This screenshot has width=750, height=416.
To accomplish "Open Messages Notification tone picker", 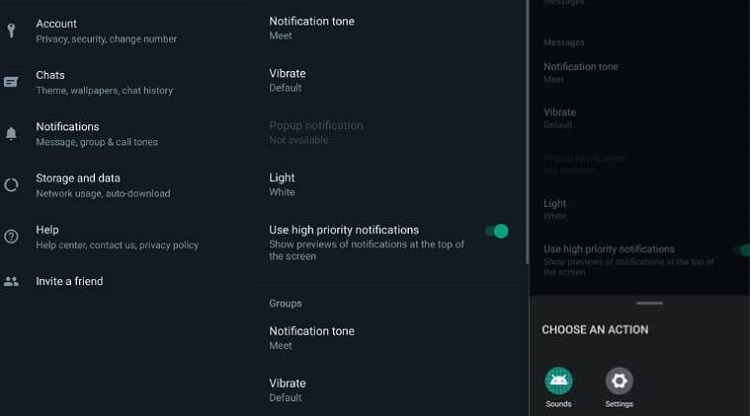I will tap(312, 27).
